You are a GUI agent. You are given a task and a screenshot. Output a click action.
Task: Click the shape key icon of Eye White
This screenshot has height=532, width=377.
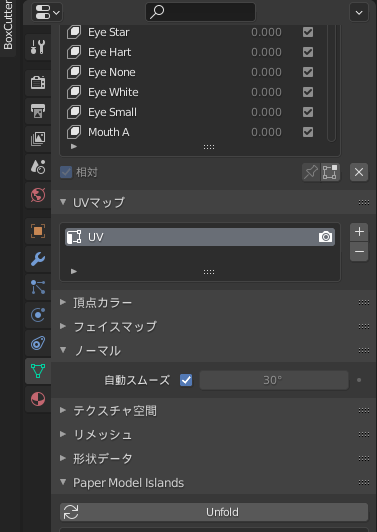point(74,92)
